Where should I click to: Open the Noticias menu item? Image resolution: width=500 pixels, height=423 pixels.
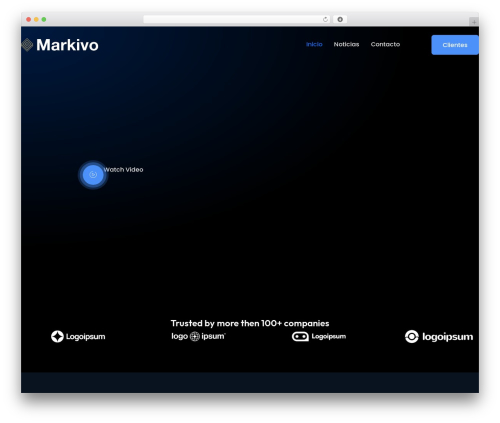click(x=346, y=44)
